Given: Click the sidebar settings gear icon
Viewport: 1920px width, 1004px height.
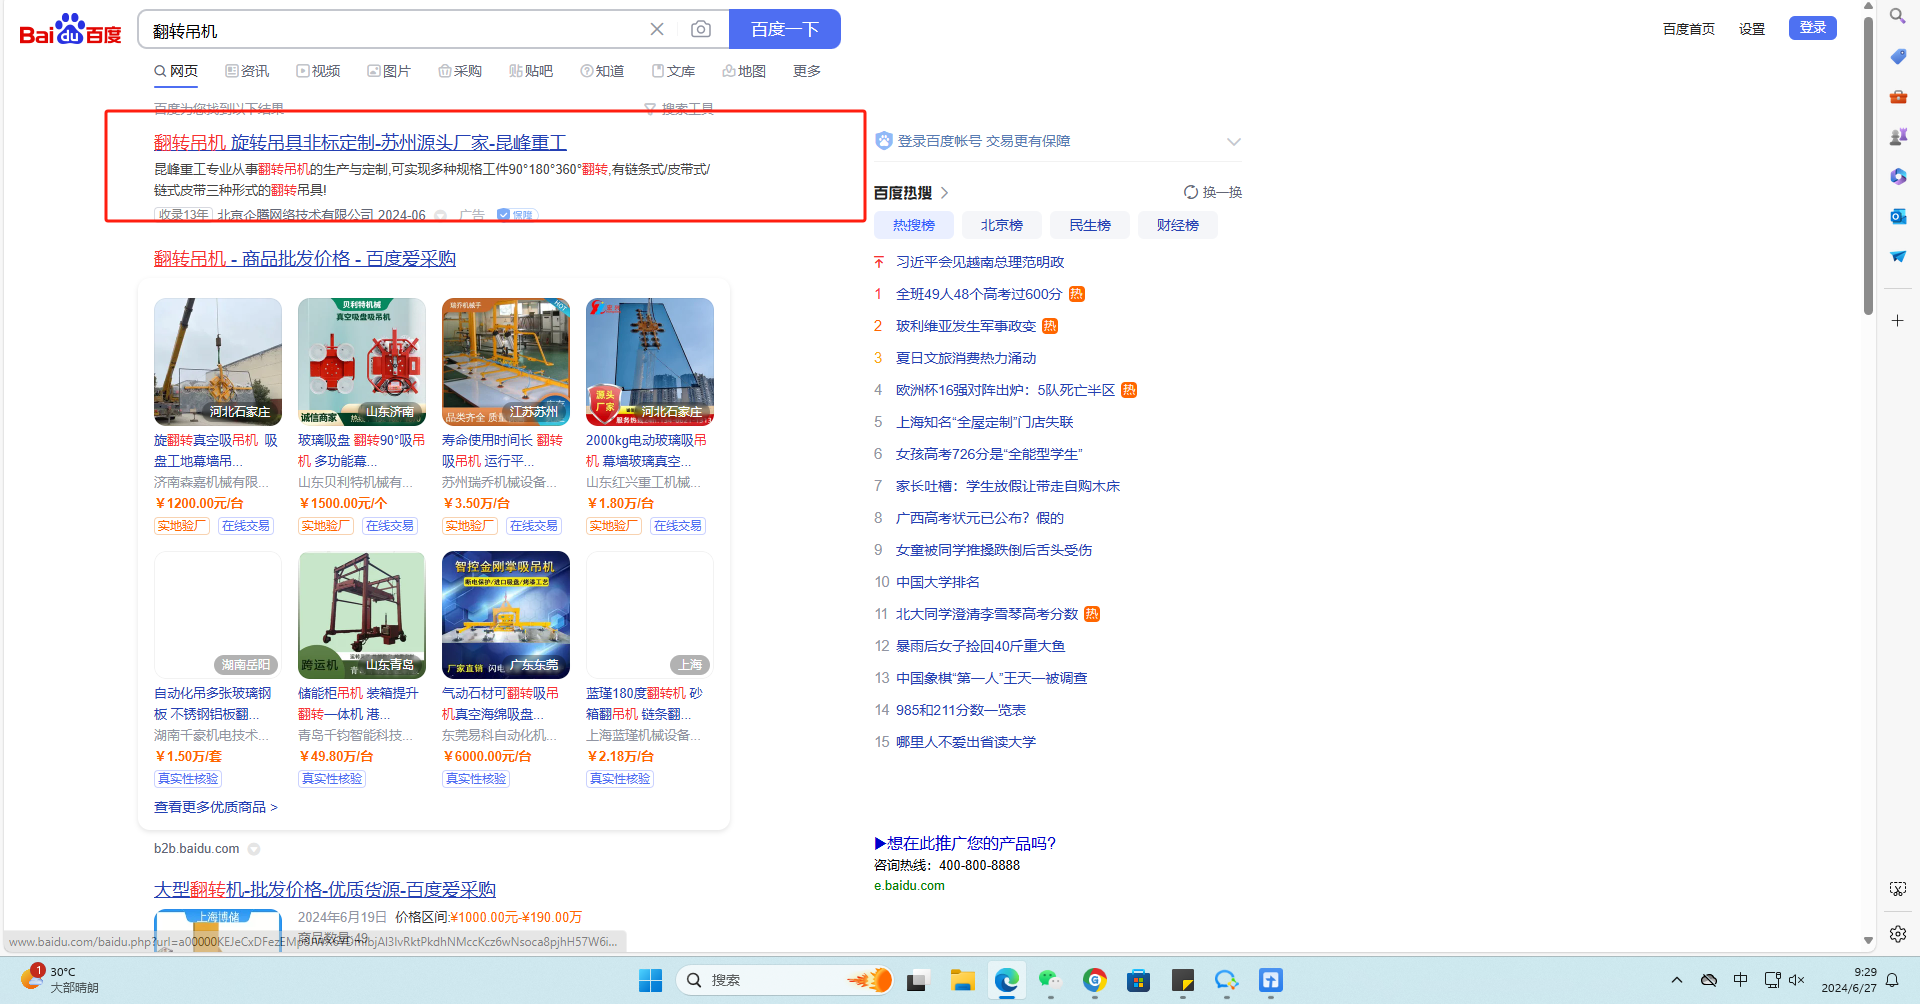Looking at the screenshot, I should click(x=1897, y=934).
